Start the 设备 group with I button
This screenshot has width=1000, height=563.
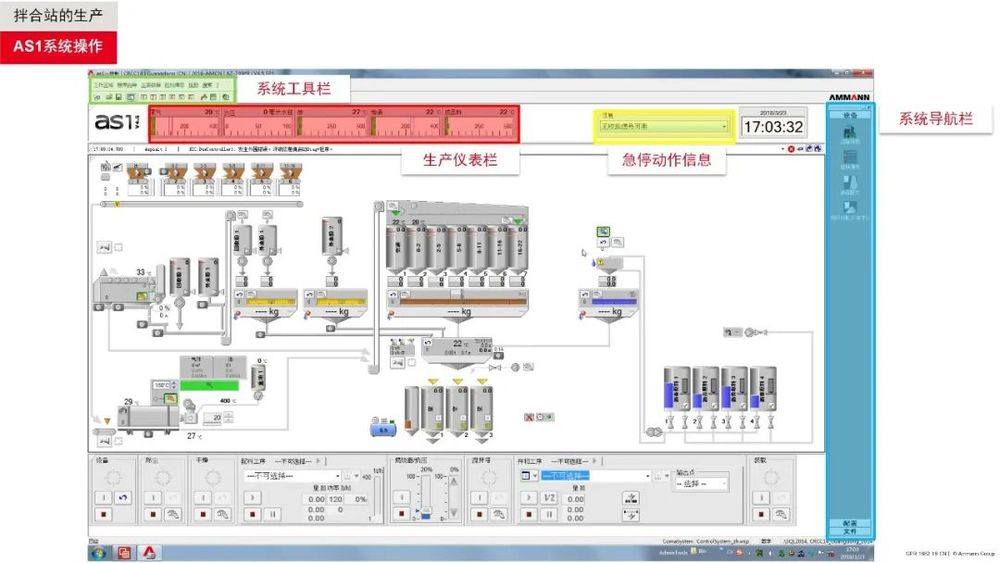103,498
